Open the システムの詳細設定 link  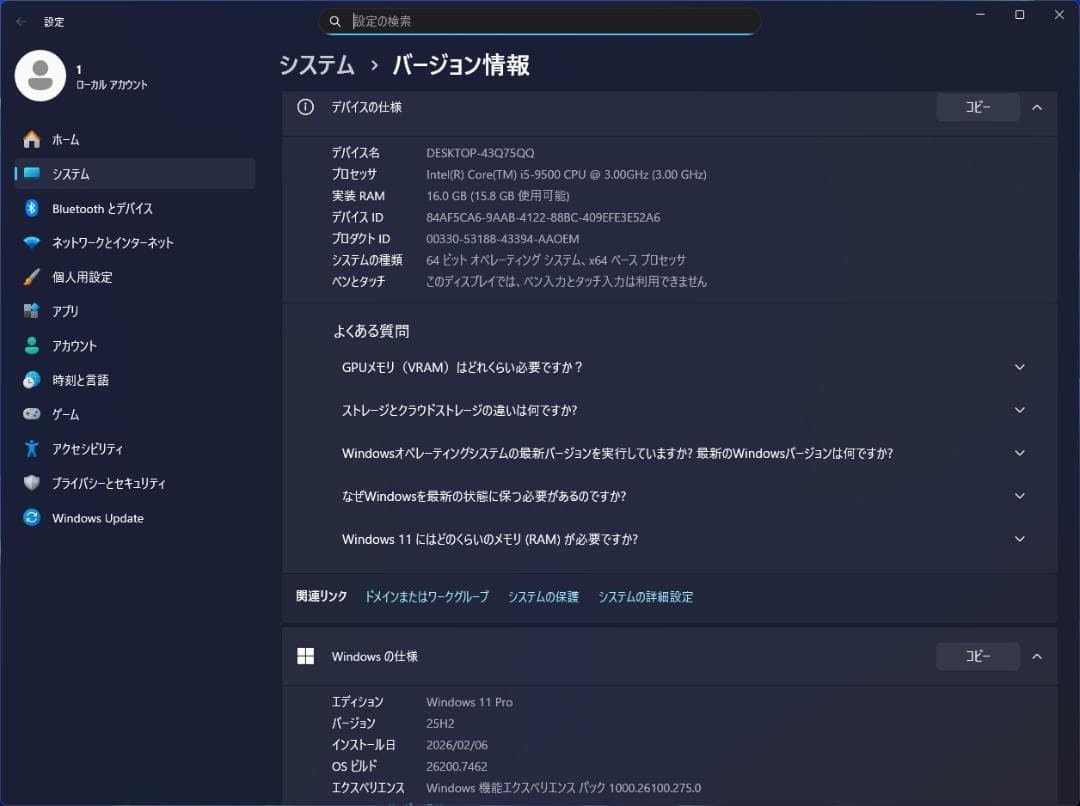coord(645,596)
